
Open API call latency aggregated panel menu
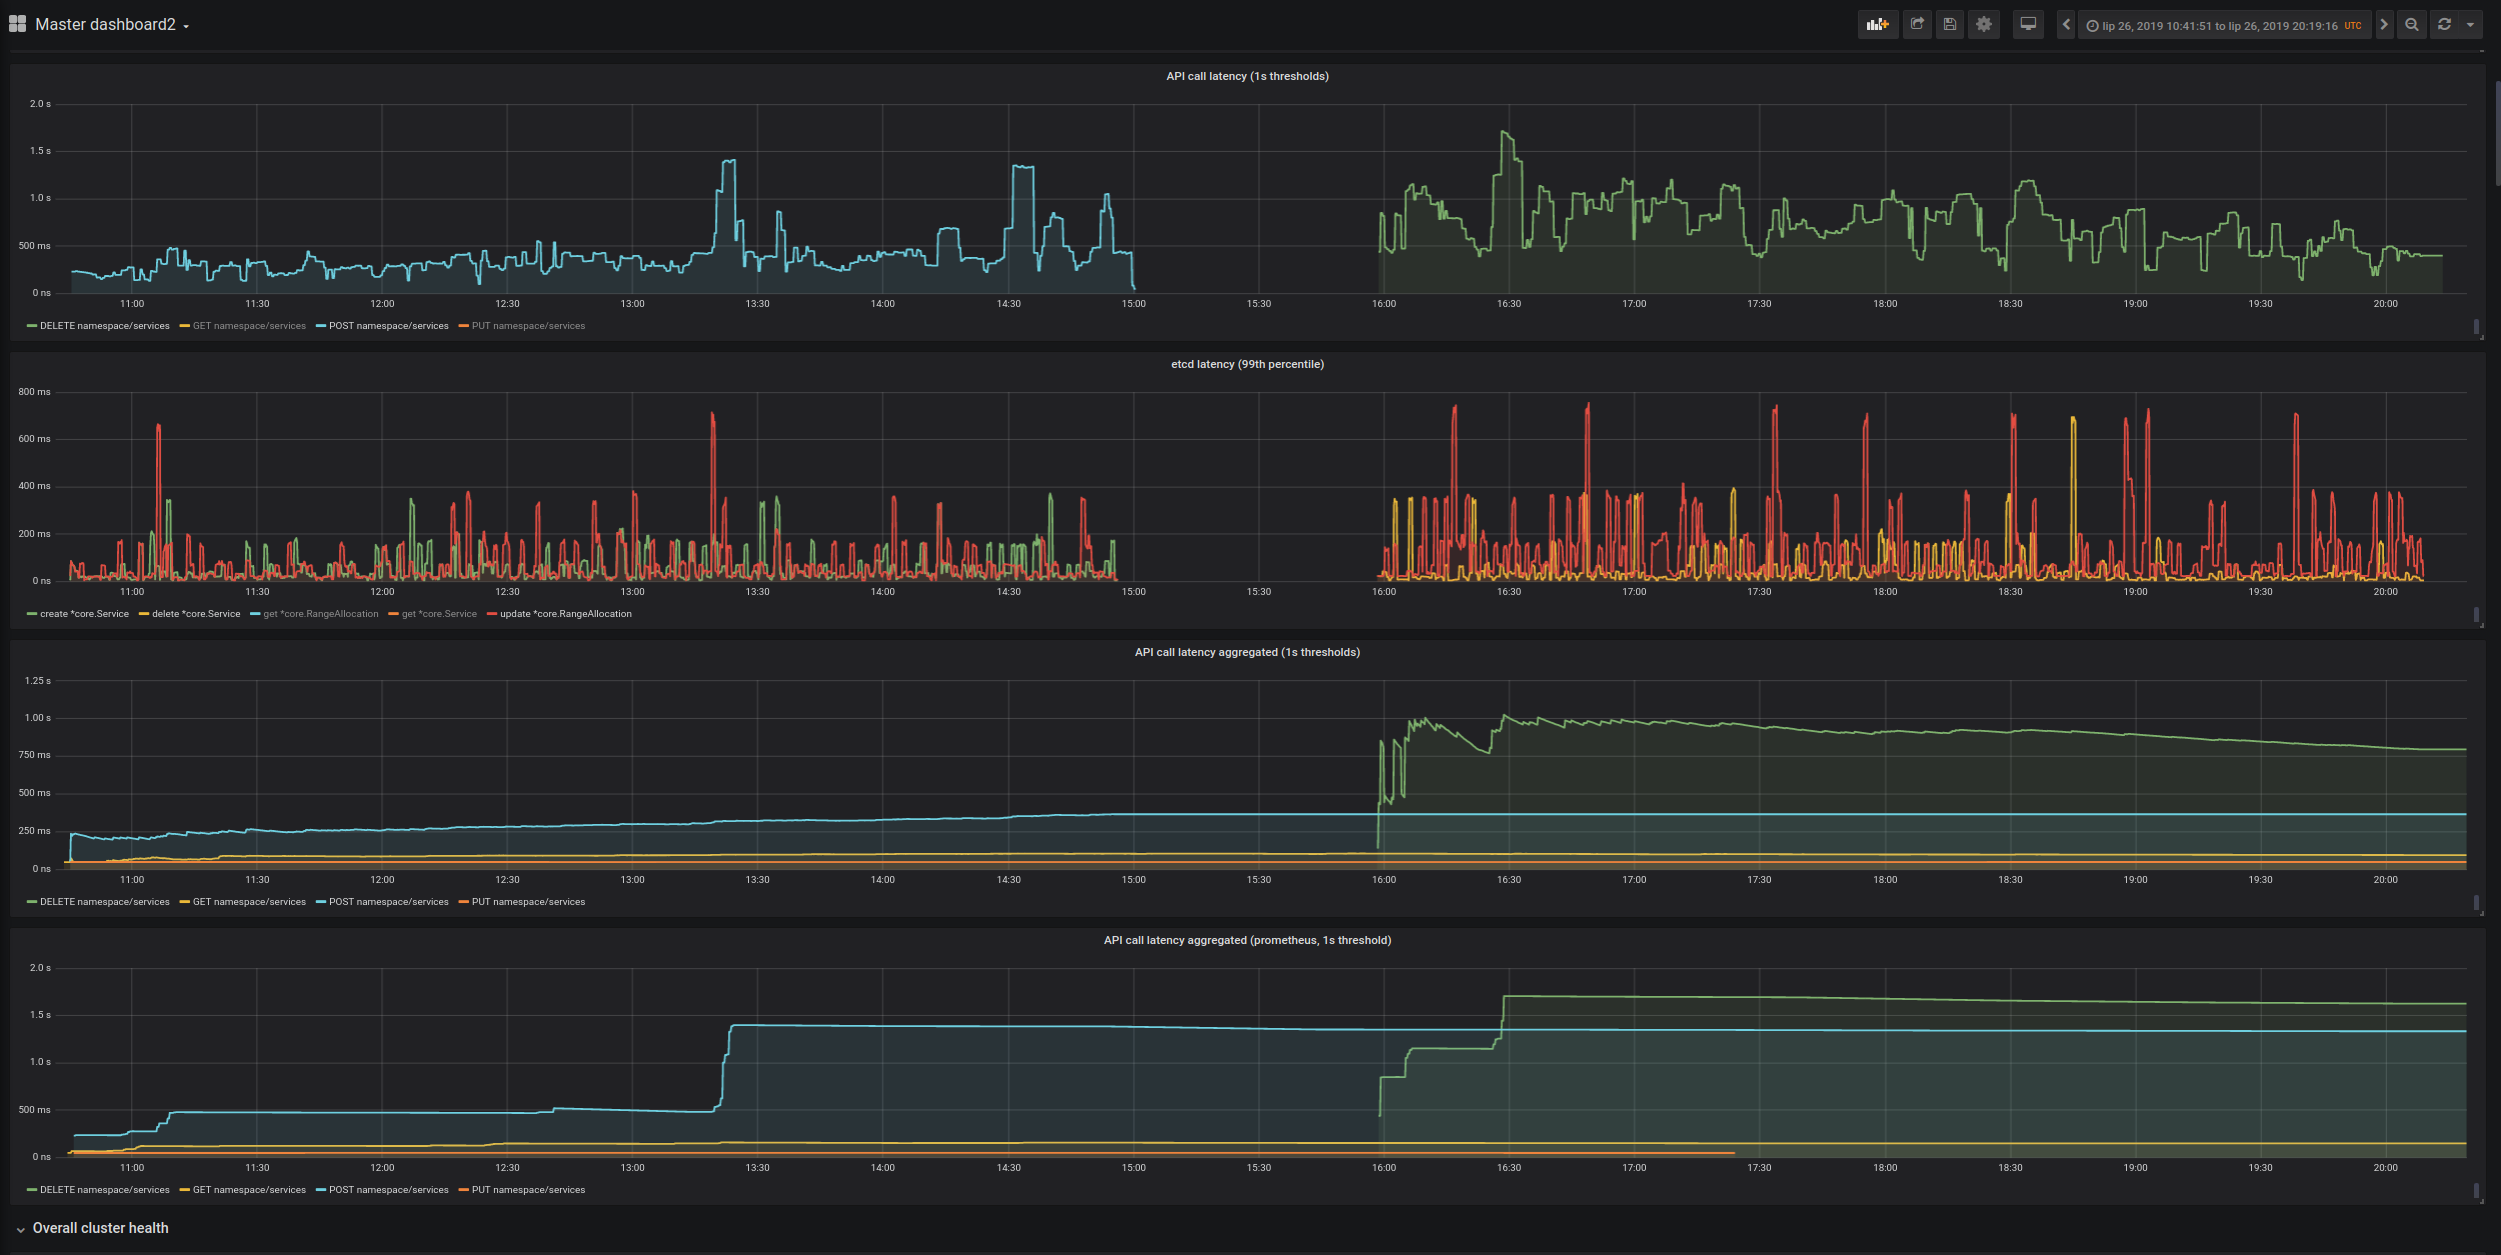[x=1247, y=652]
